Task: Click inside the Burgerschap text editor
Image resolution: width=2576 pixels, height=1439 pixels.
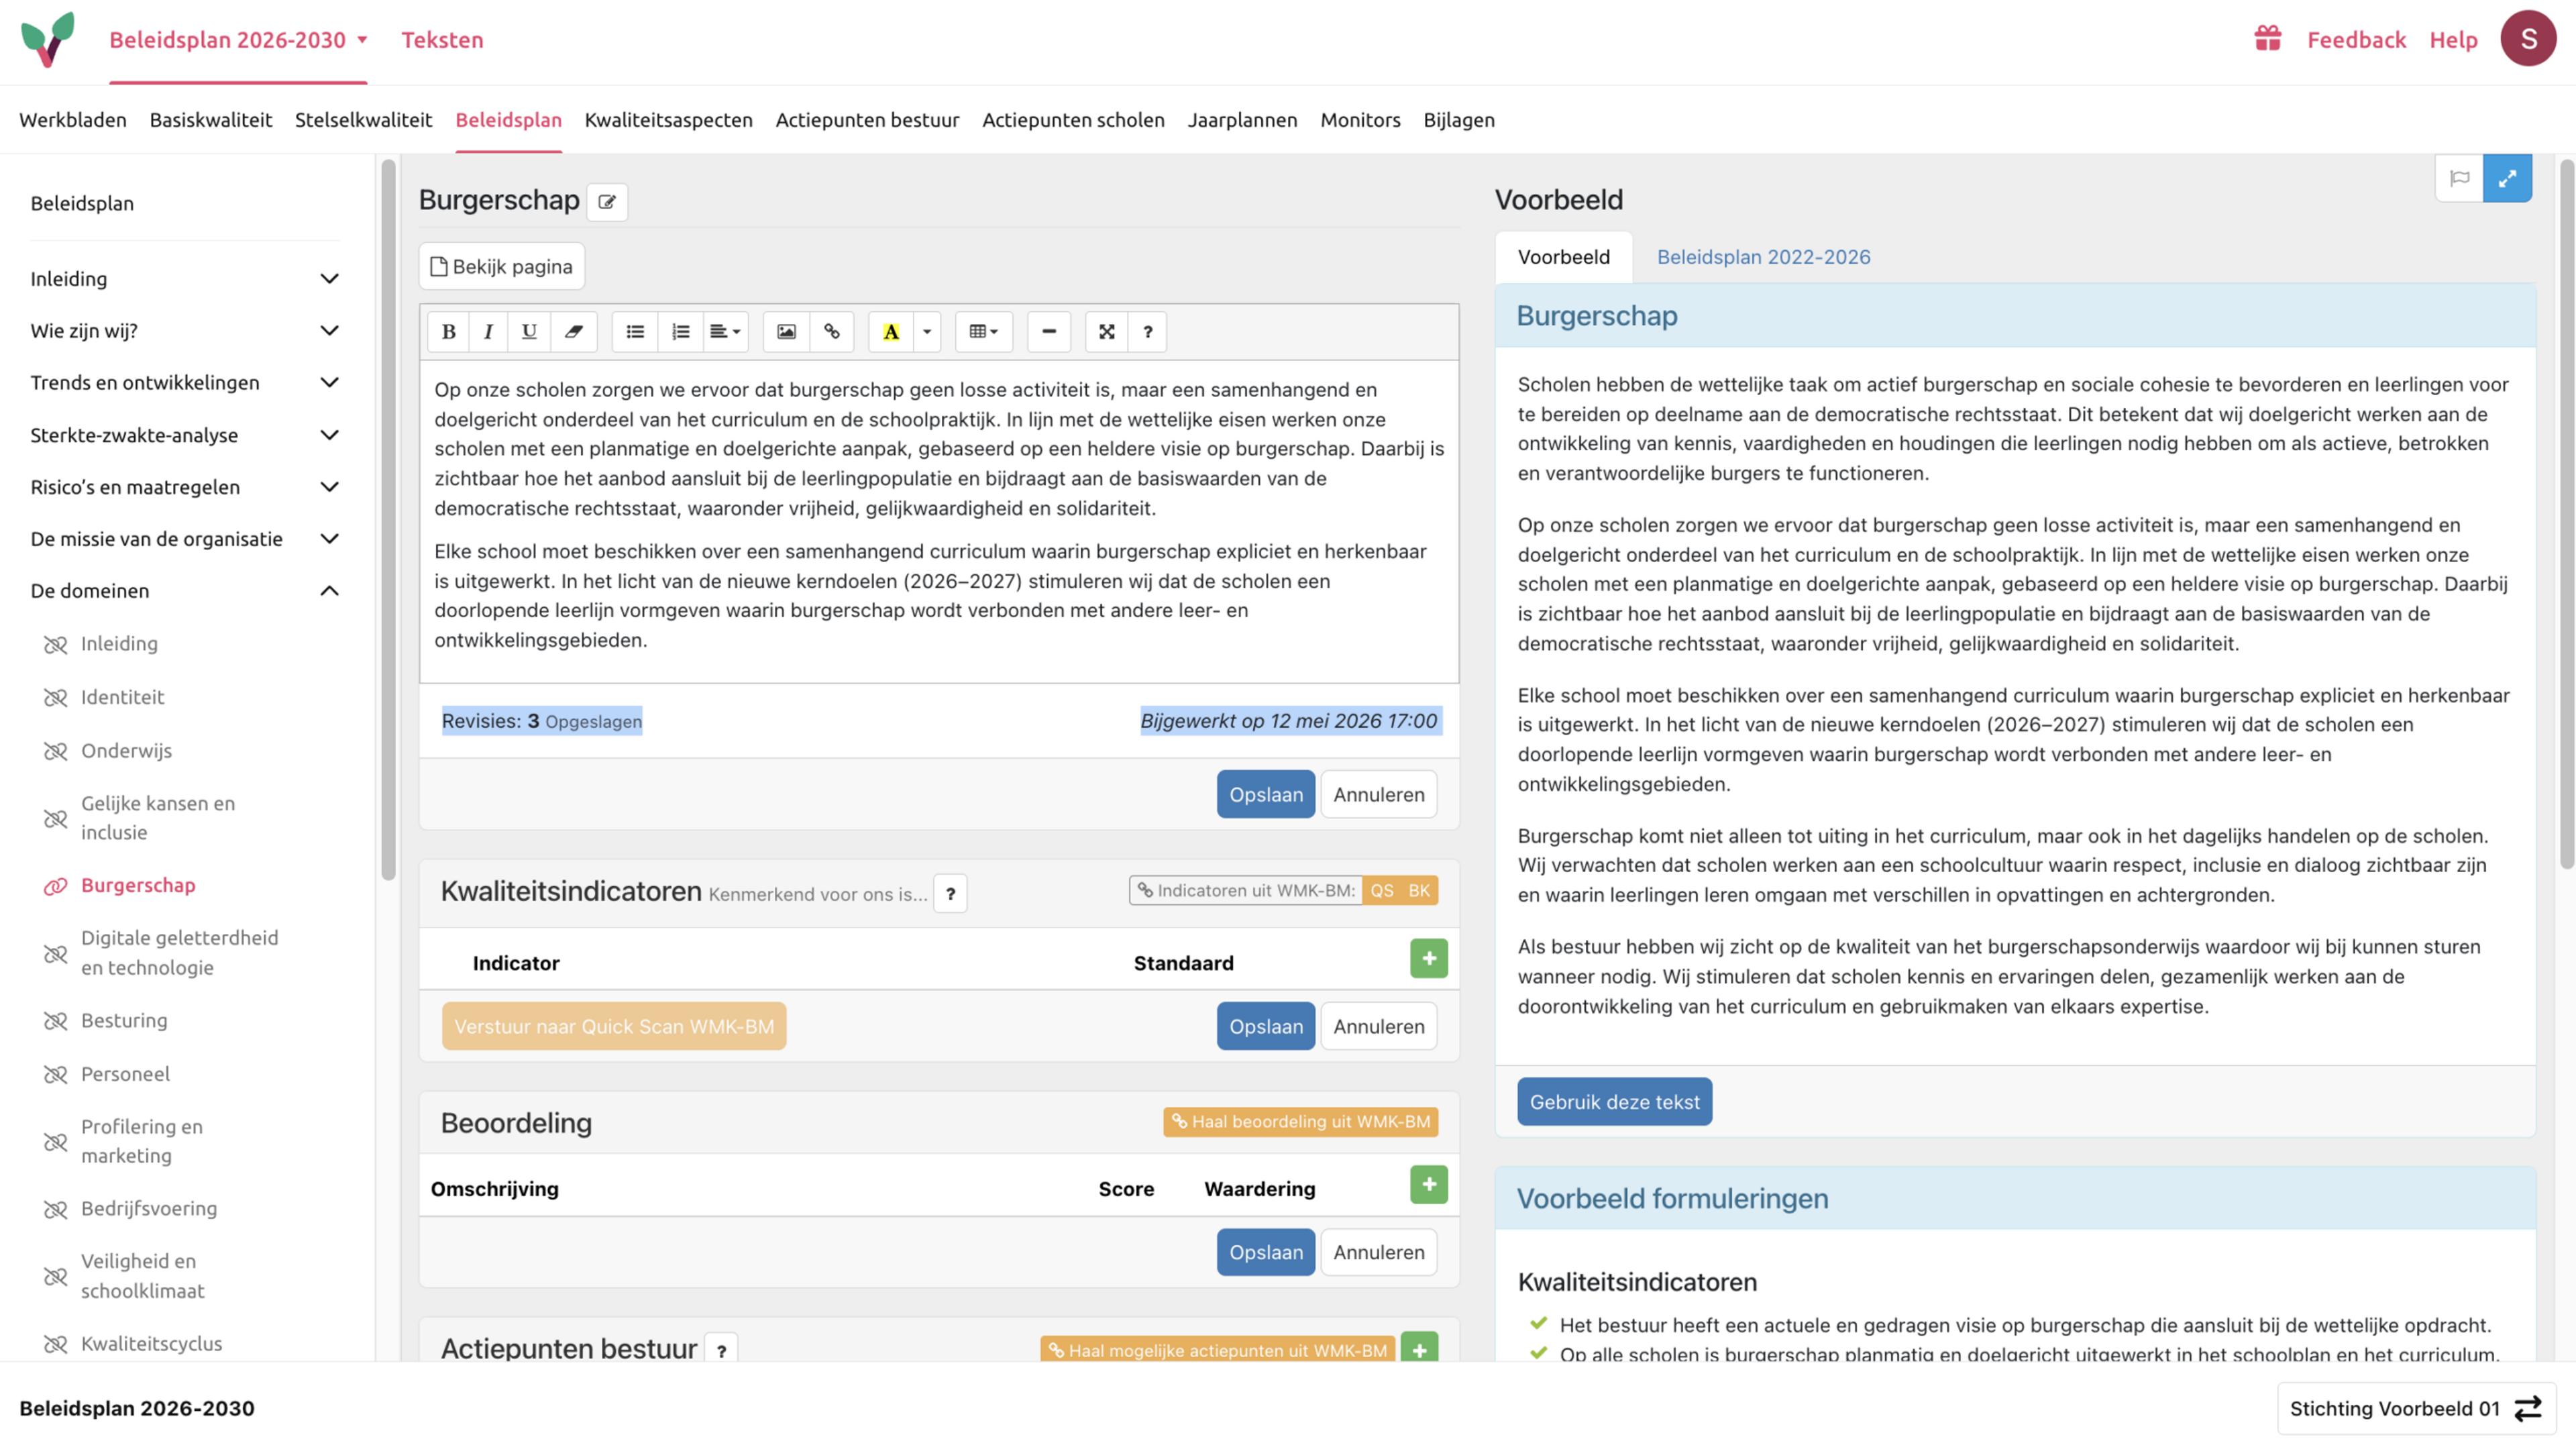Action: click(x=939, y=522)
